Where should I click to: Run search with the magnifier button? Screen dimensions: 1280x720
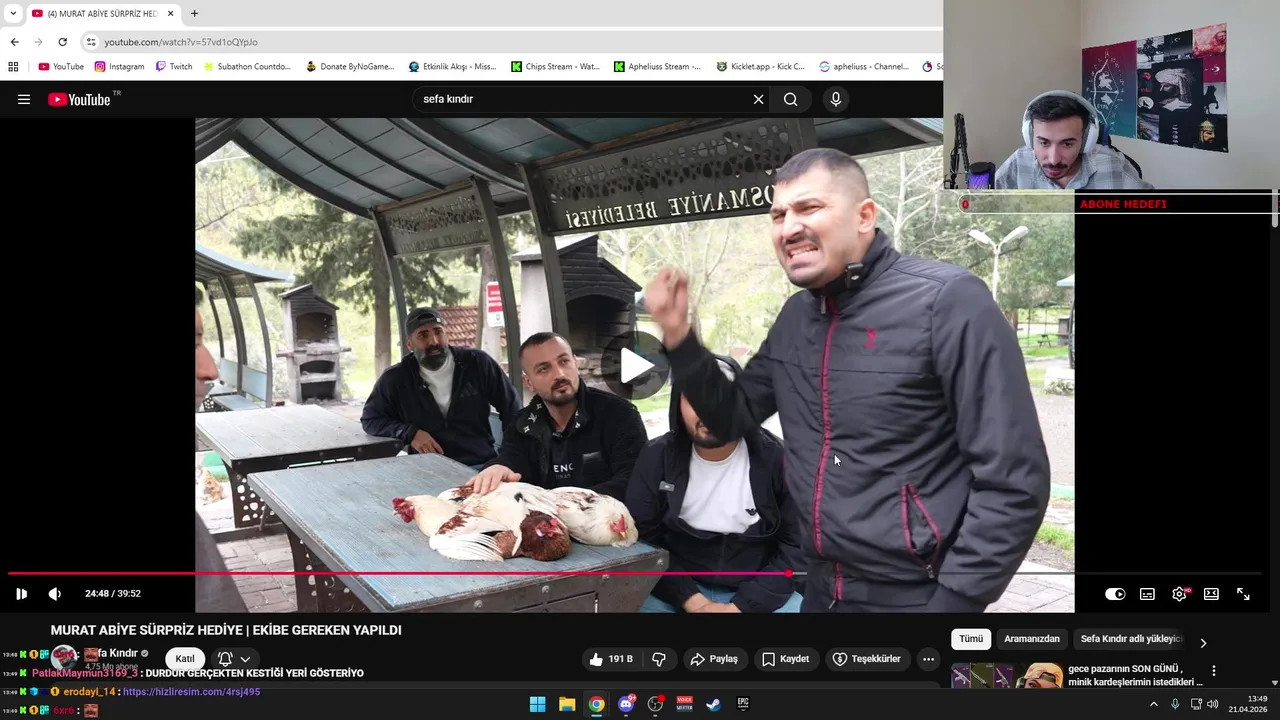[790, 99]
